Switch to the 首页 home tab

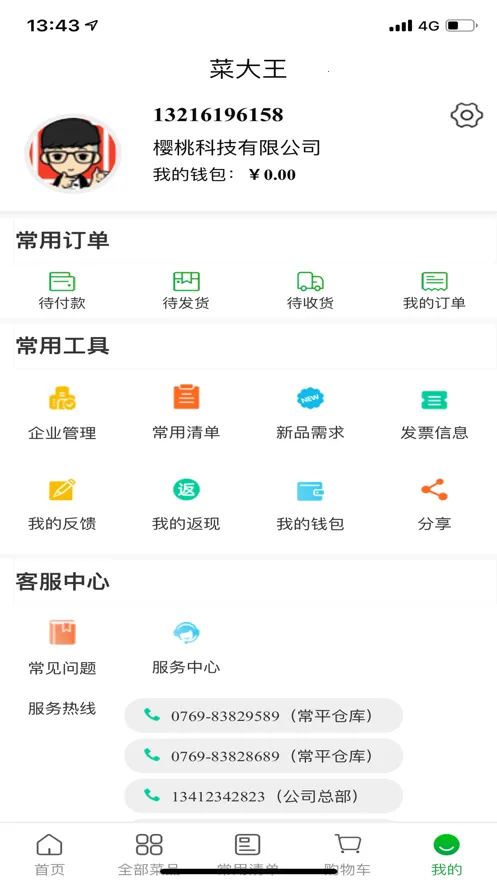pos(50,854)
